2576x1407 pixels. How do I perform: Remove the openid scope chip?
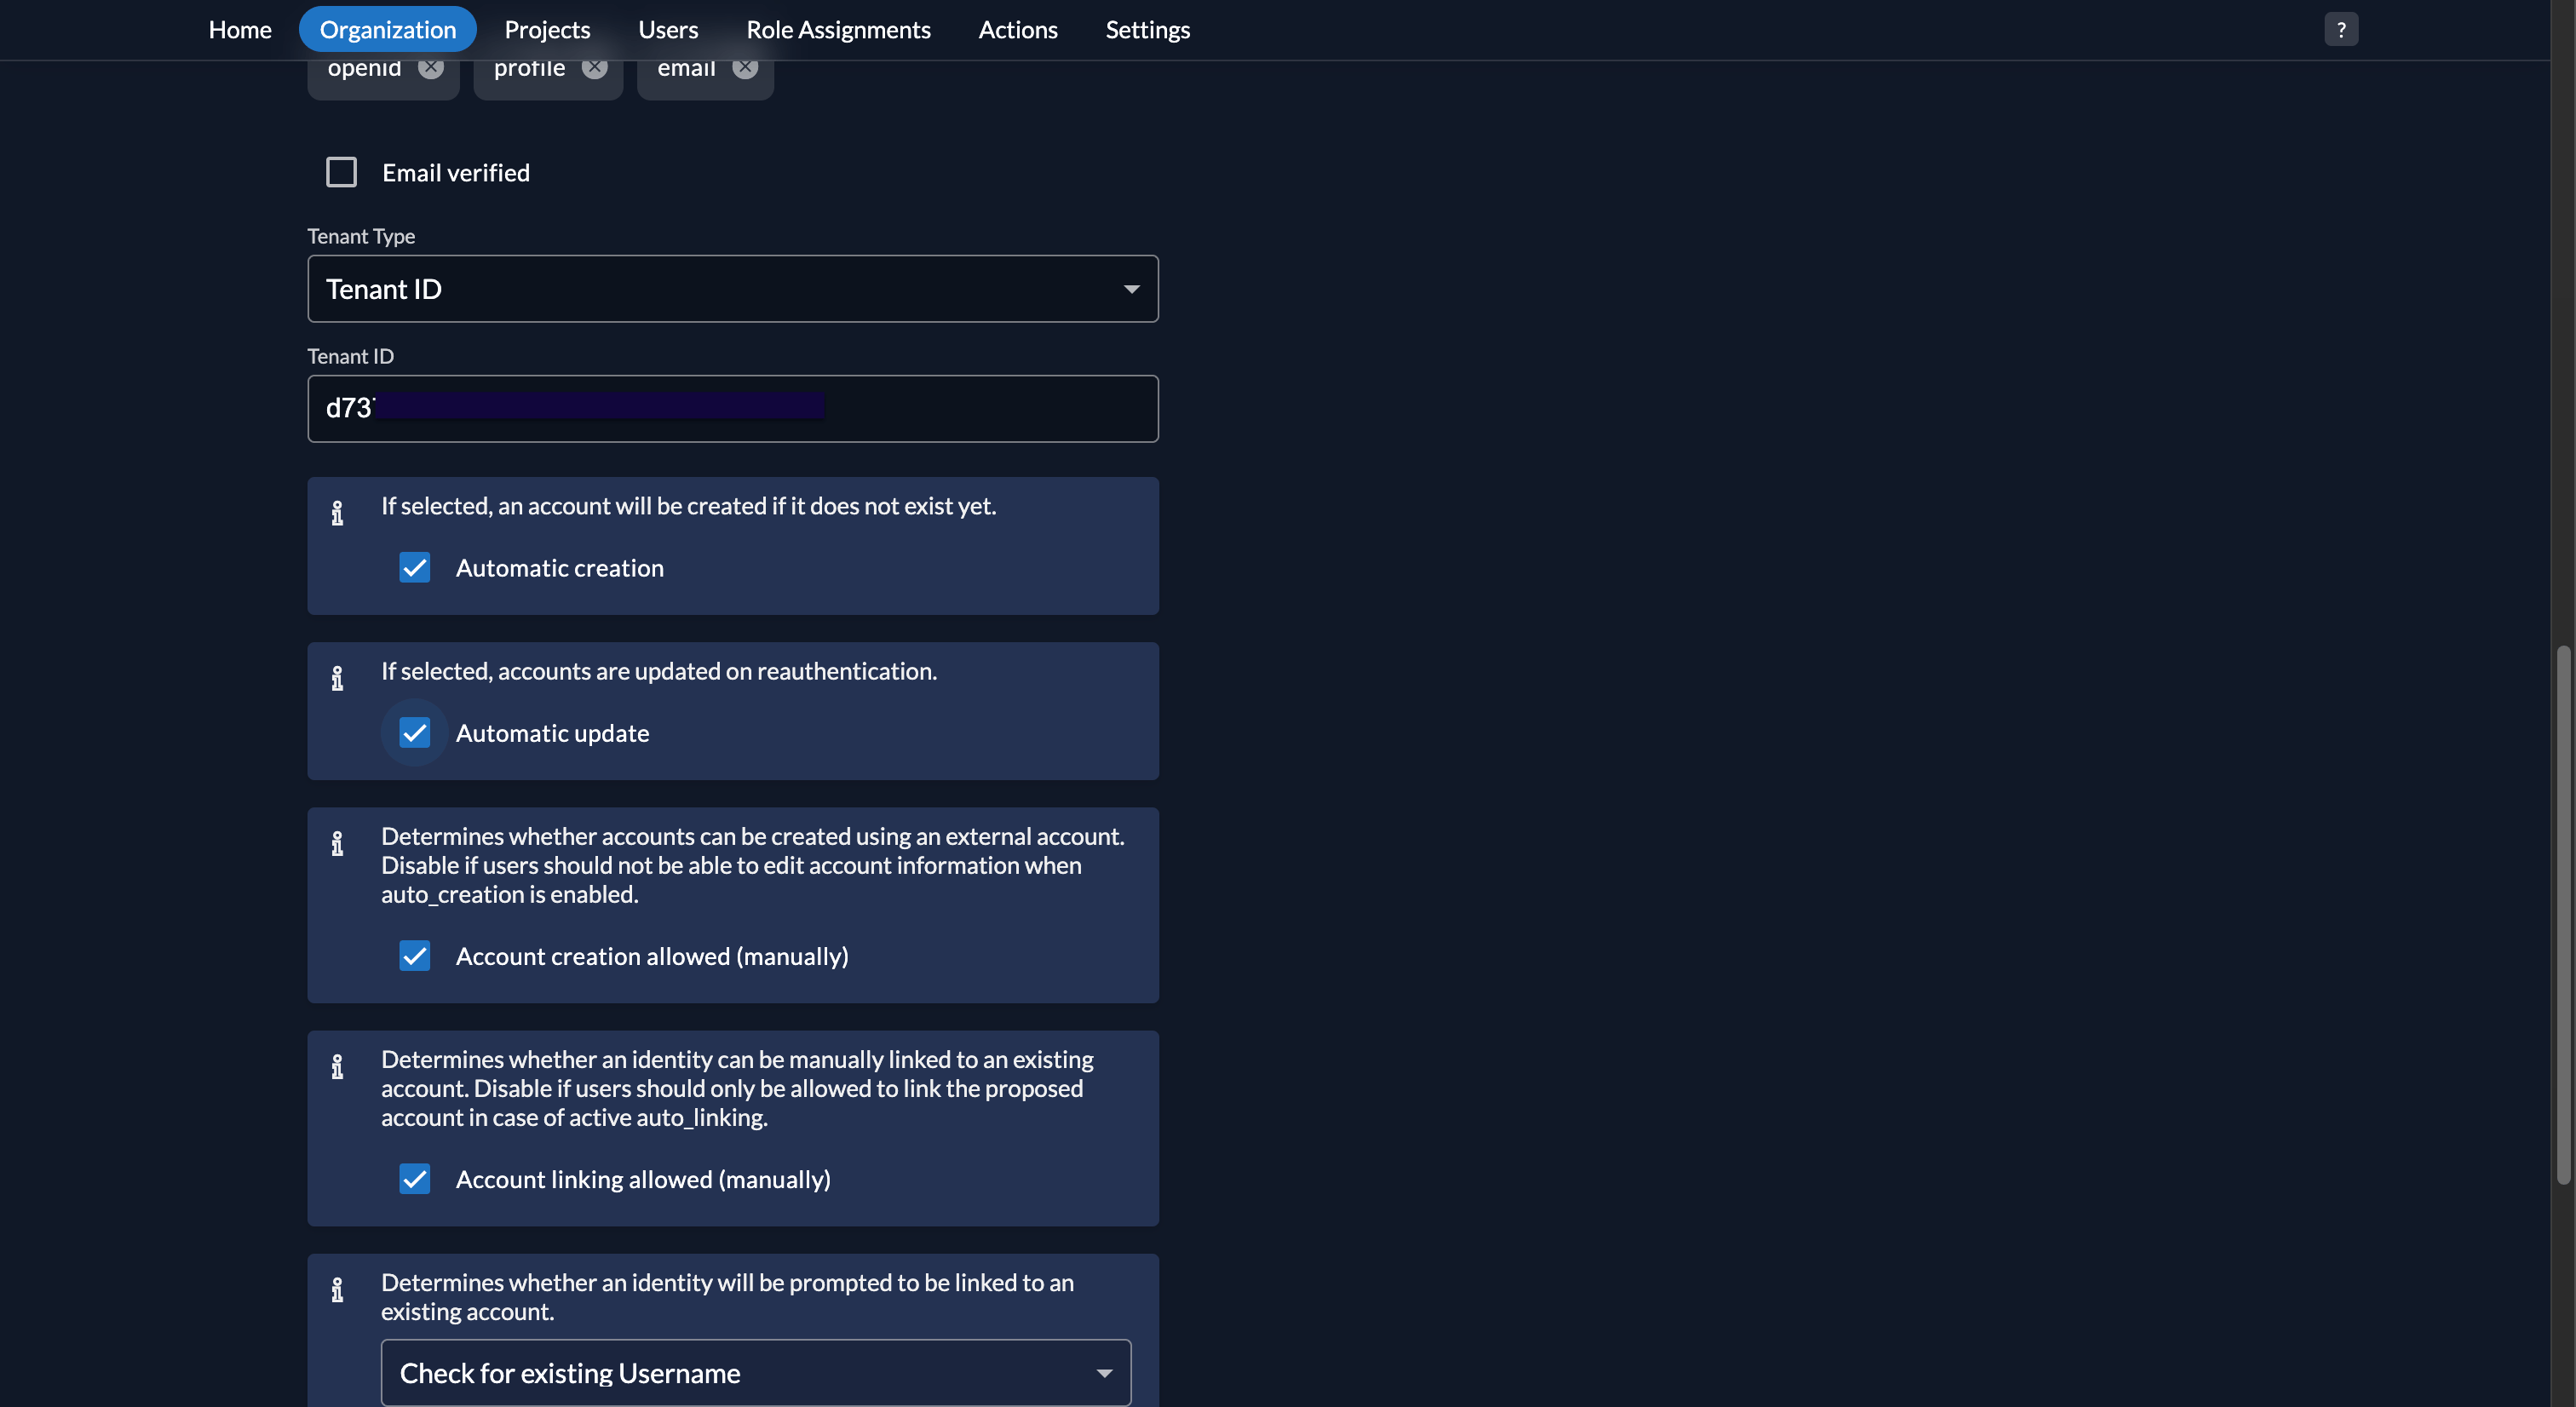click(431, 68)
